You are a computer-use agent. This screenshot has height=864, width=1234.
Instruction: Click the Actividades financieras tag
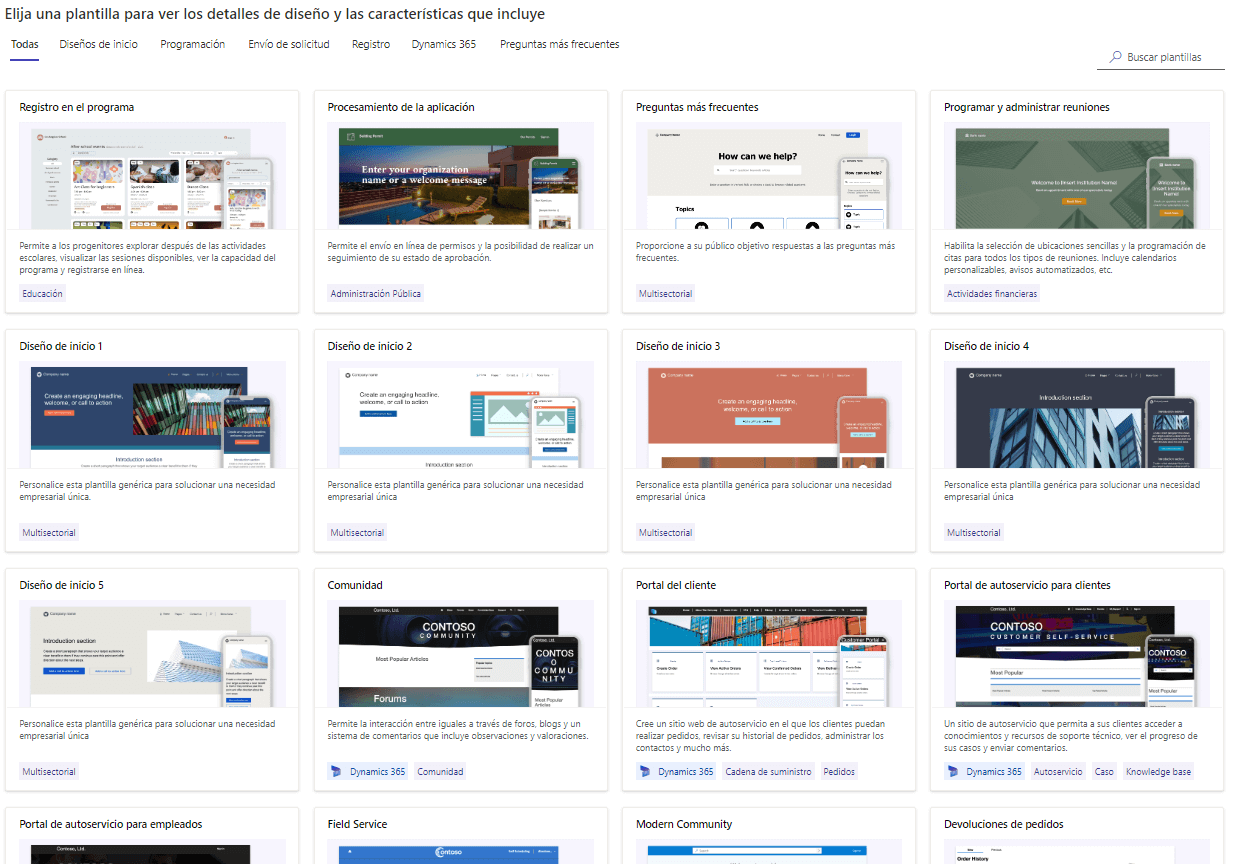[992, 294]
